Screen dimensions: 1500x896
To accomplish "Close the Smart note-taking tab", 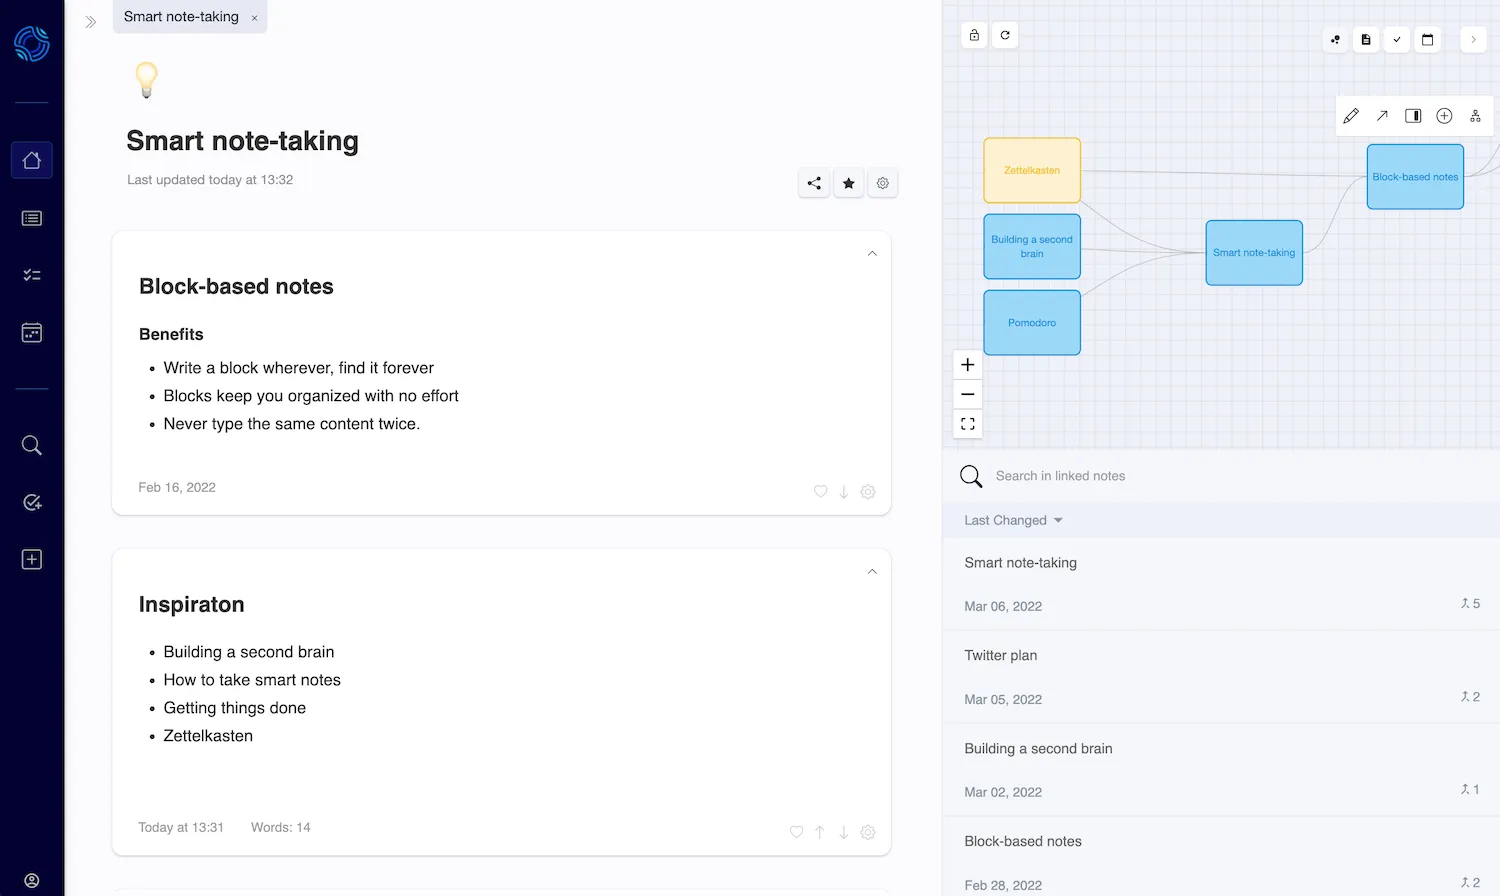I will (255, 17).
